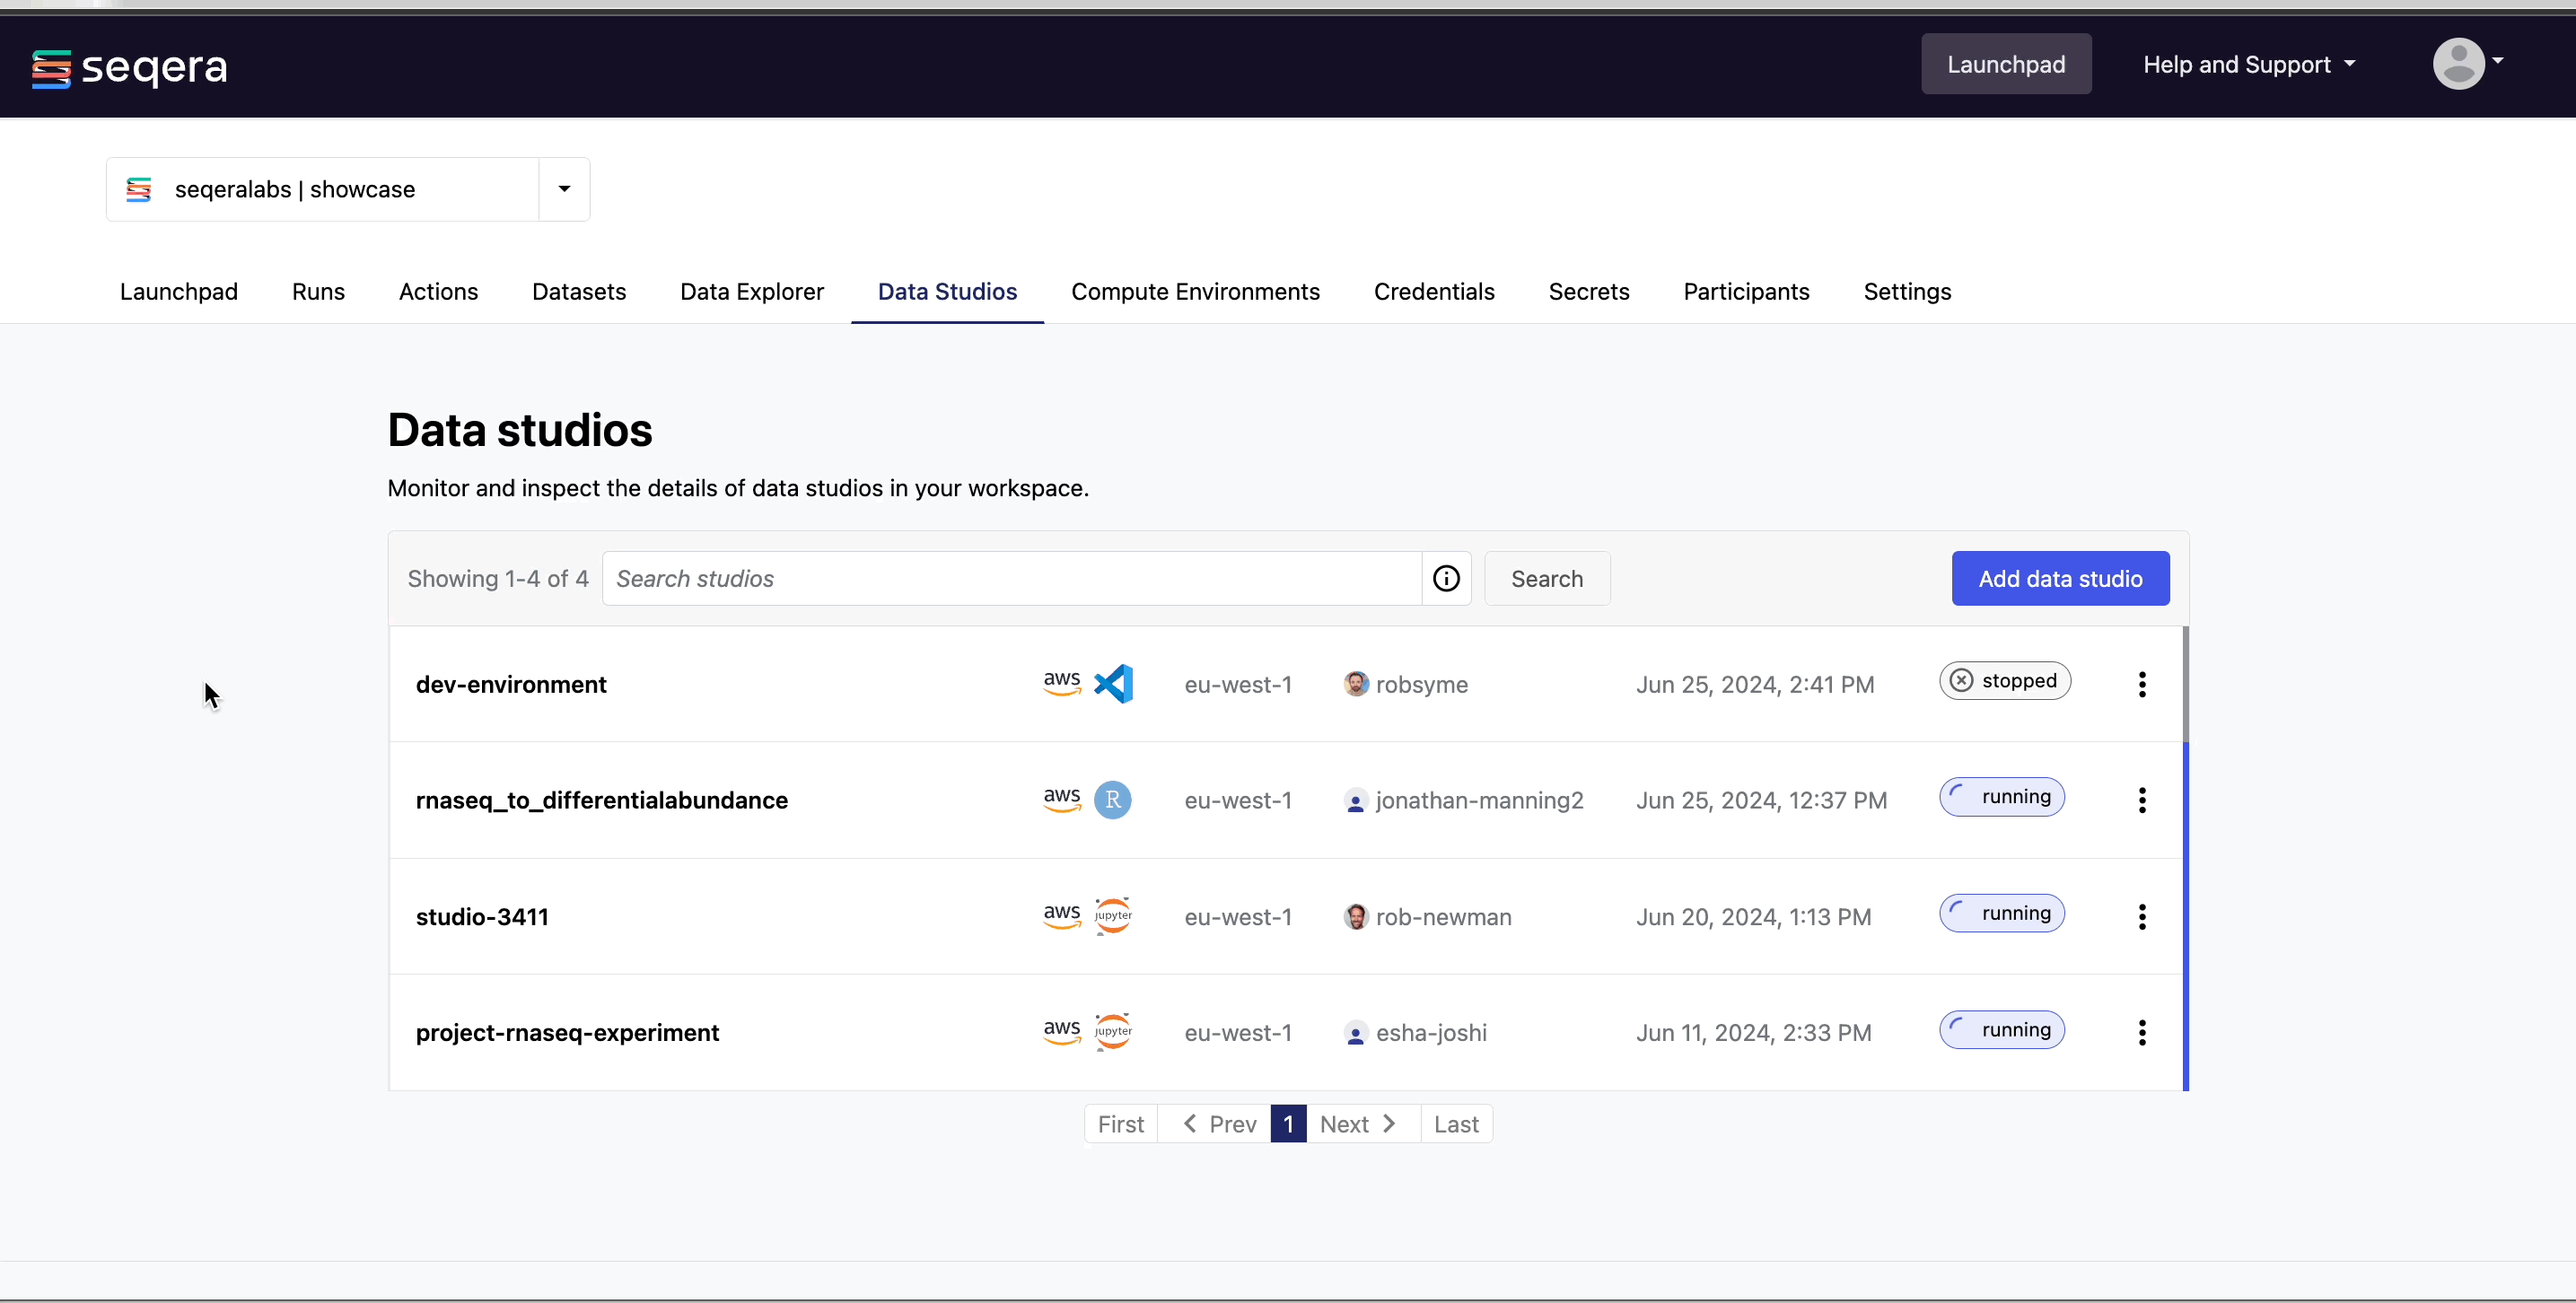Click the RStudio icon on rnaseq_to_differentialabundance
The width and height of the screenshot is (2576, 1303).
[1112, 800]
